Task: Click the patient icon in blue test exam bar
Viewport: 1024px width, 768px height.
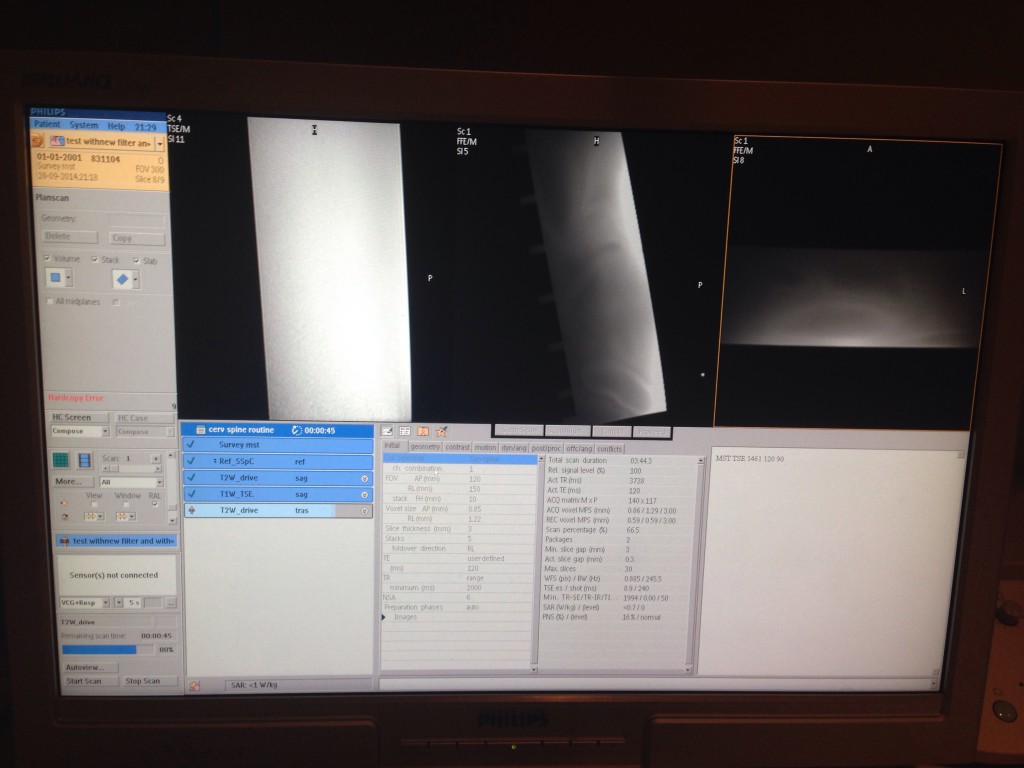Action: 64,541
